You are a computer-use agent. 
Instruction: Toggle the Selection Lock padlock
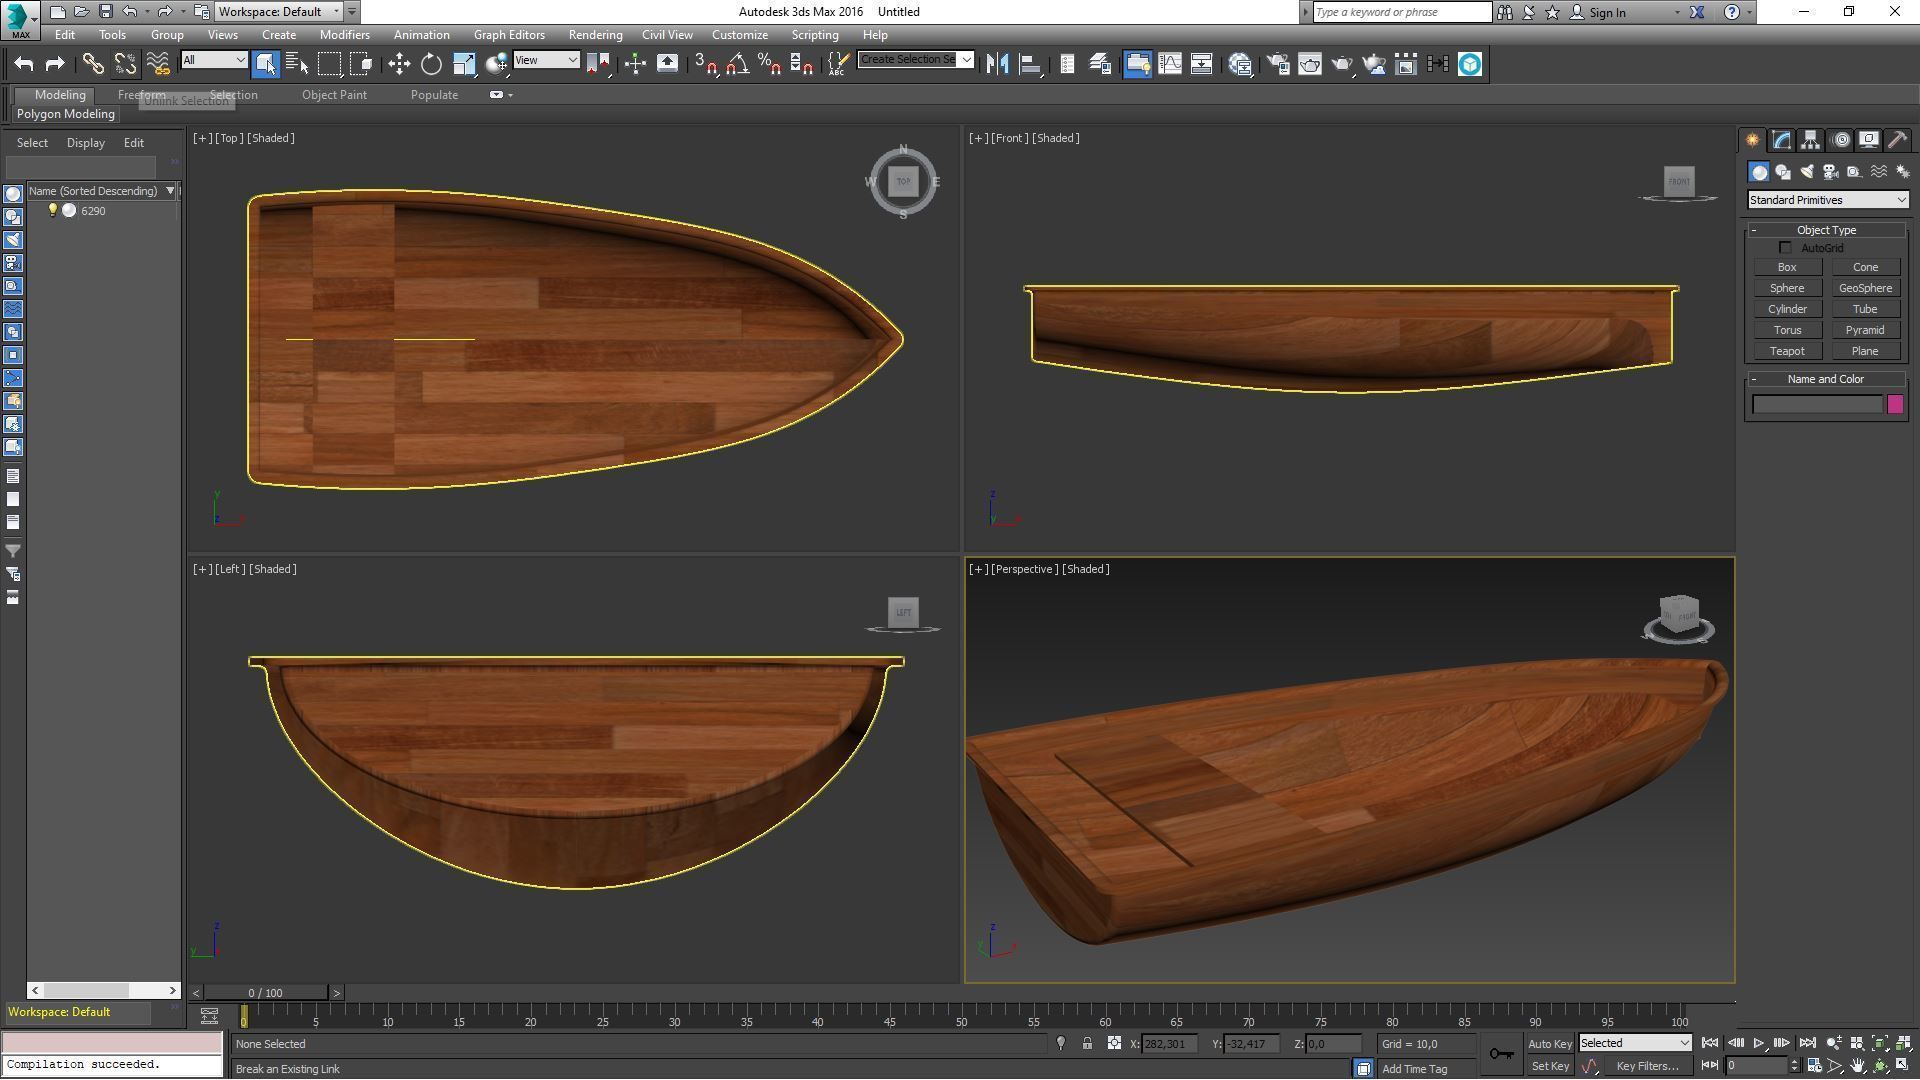pyautogui.click(x=1087, y=1044)
